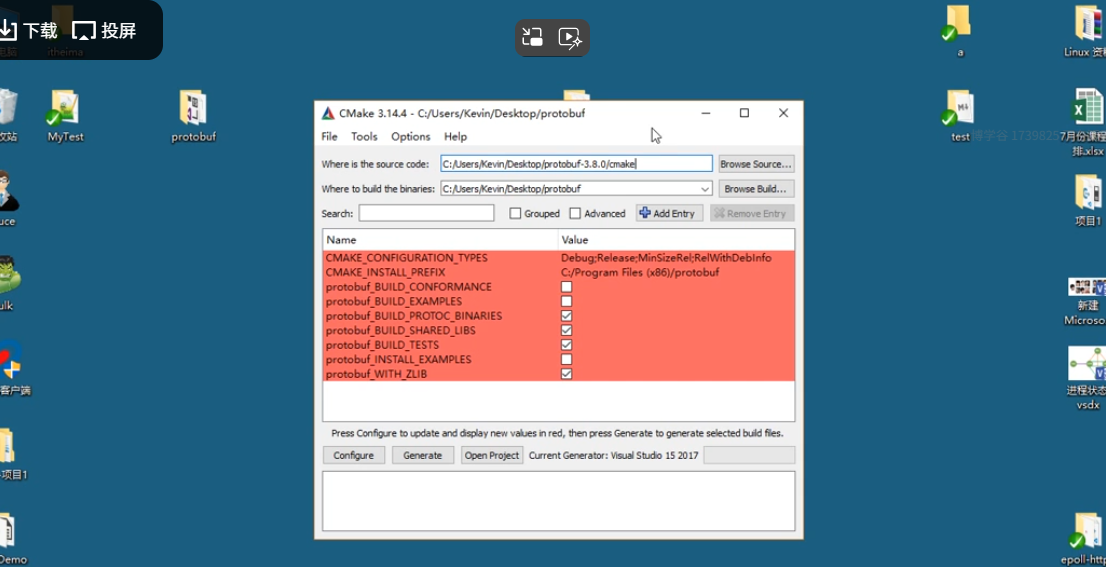
Task: Uncheck protobuf_BUILD_PROTOC_BINARIES option
Action: click(x=566, y=316)
